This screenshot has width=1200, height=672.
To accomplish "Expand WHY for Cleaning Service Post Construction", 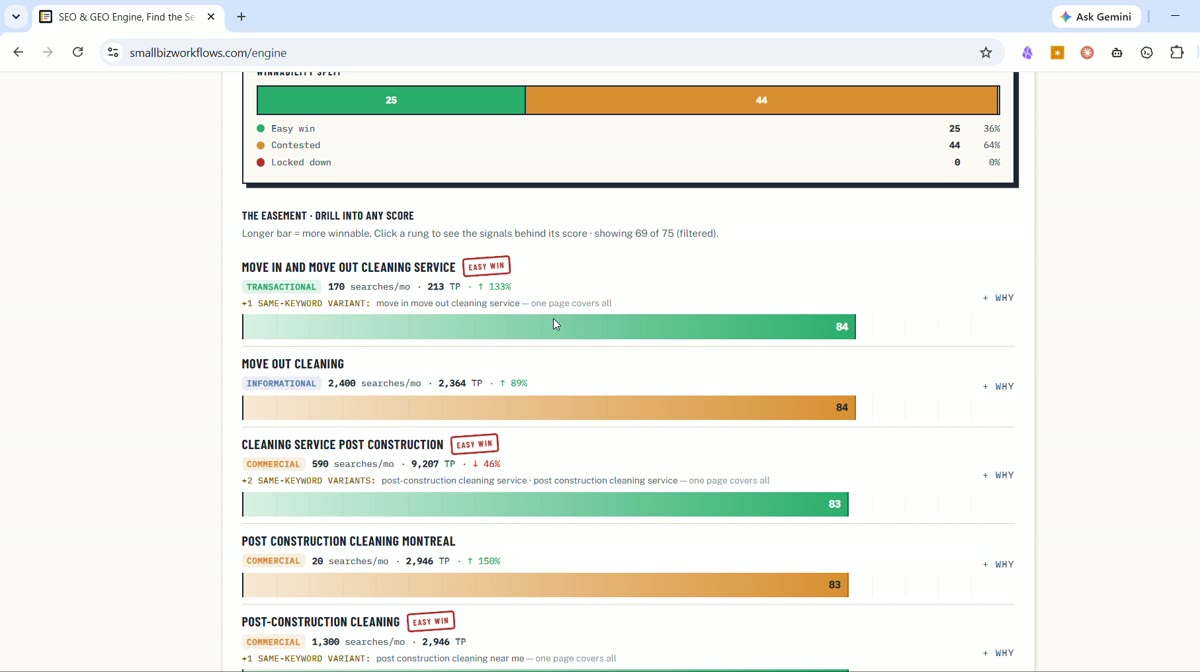I will (x=998, y=475).
